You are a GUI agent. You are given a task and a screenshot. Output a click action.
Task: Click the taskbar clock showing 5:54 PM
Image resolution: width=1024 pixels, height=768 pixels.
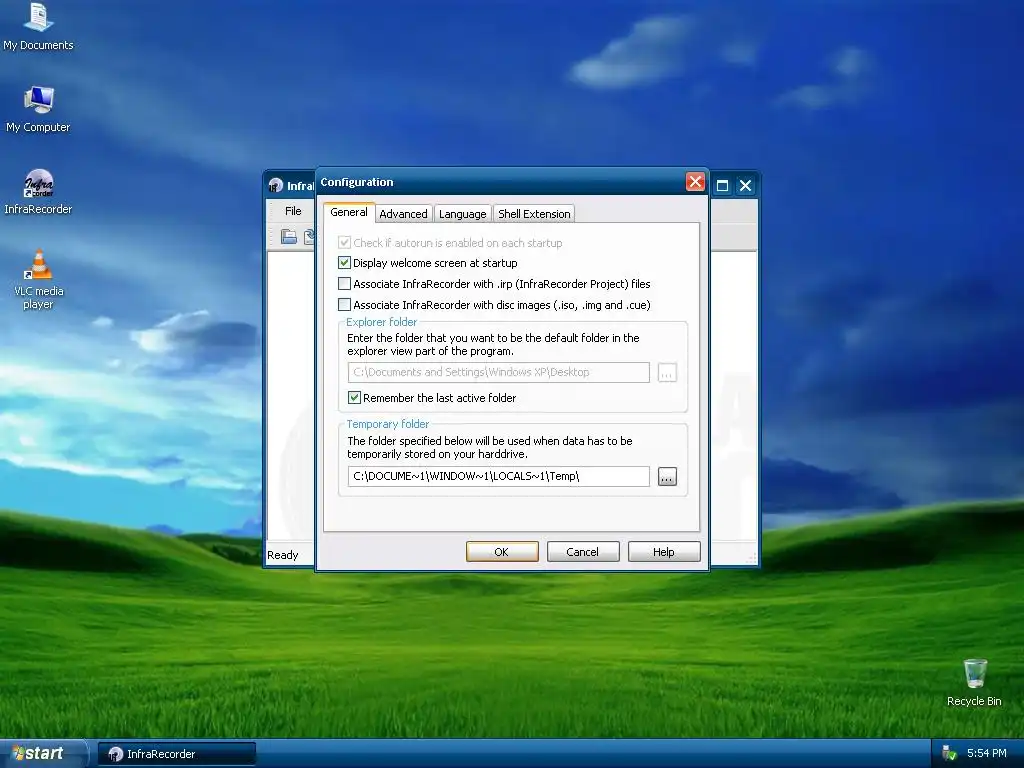[986, 753]
